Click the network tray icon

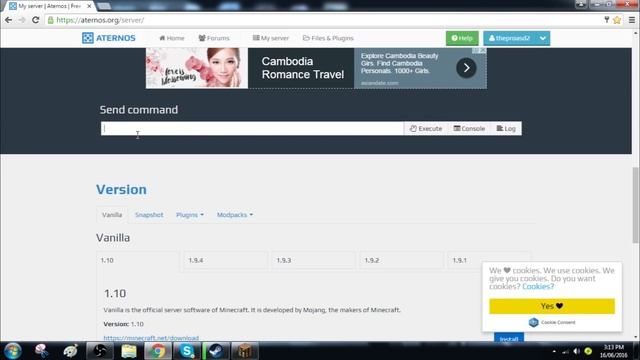coord(565,351)
